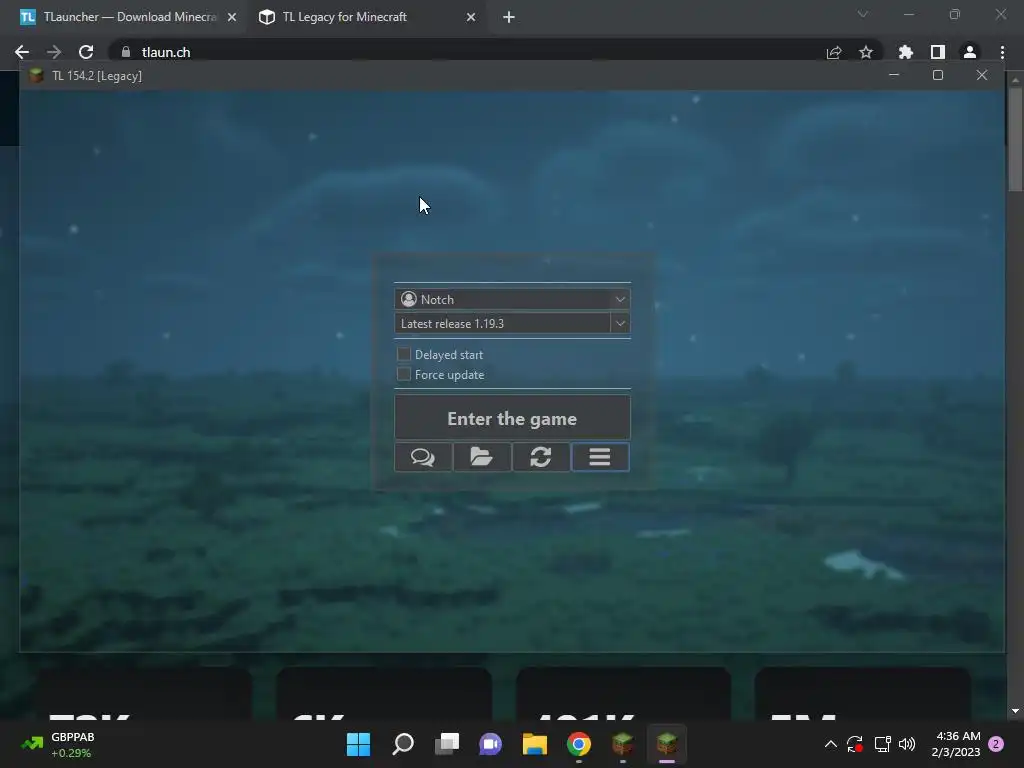The image size is (1024, 768).
Task: Open the volume control tray icon
Action: pos(907,744)
